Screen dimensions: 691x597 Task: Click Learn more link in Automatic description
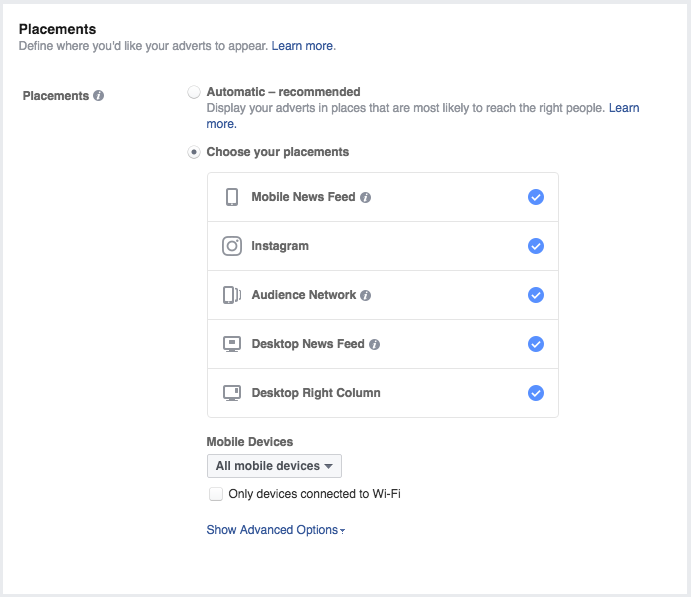(623, 108)
